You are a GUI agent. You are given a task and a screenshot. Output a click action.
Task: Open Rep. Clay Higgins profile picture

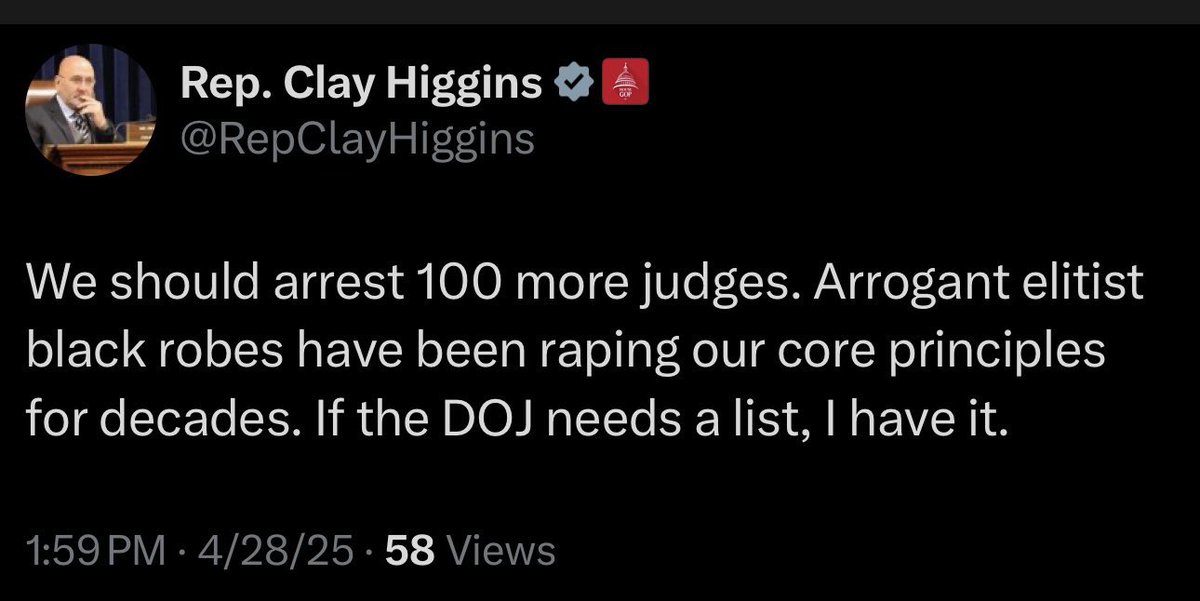coord(91,113)
